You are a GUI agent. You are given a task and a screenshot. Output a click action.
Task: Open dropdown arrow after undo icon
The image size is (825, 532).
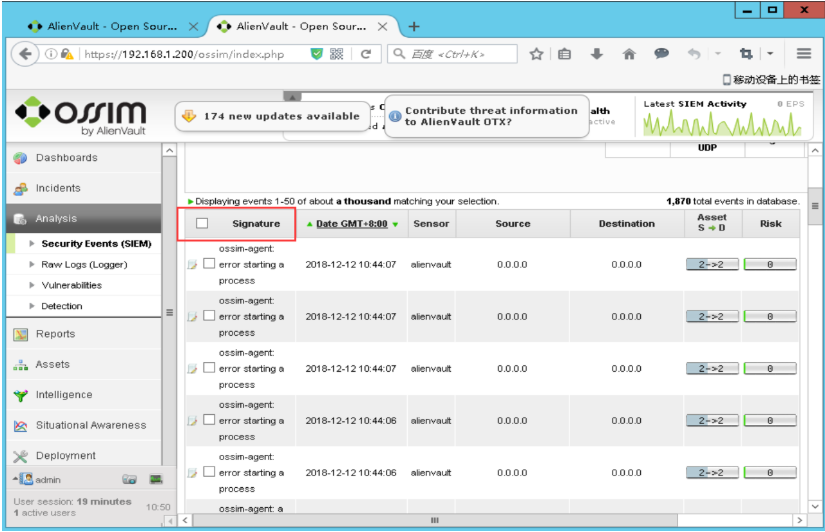[718, 54]
